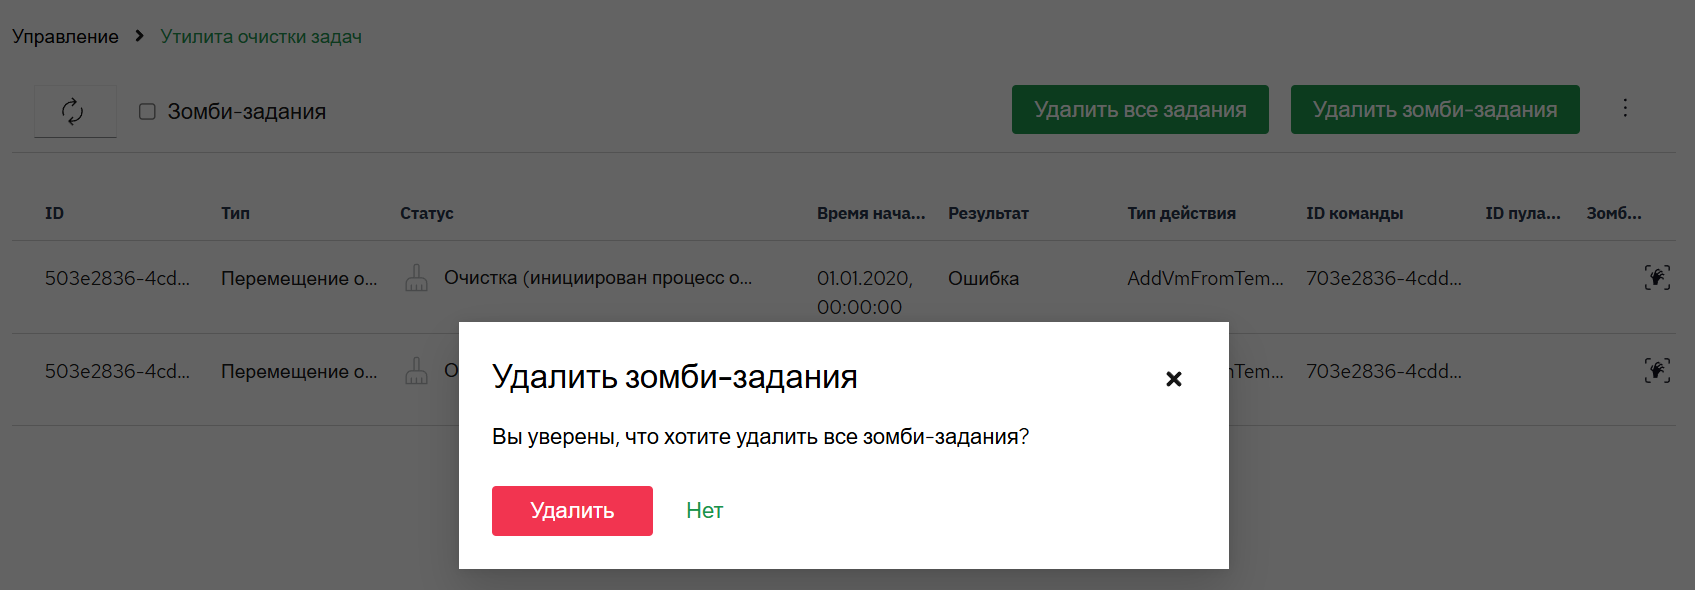Toggle the Зомби-задания checkbox
The width and height of the screenshot is (1695, 590).
(147, 111)
